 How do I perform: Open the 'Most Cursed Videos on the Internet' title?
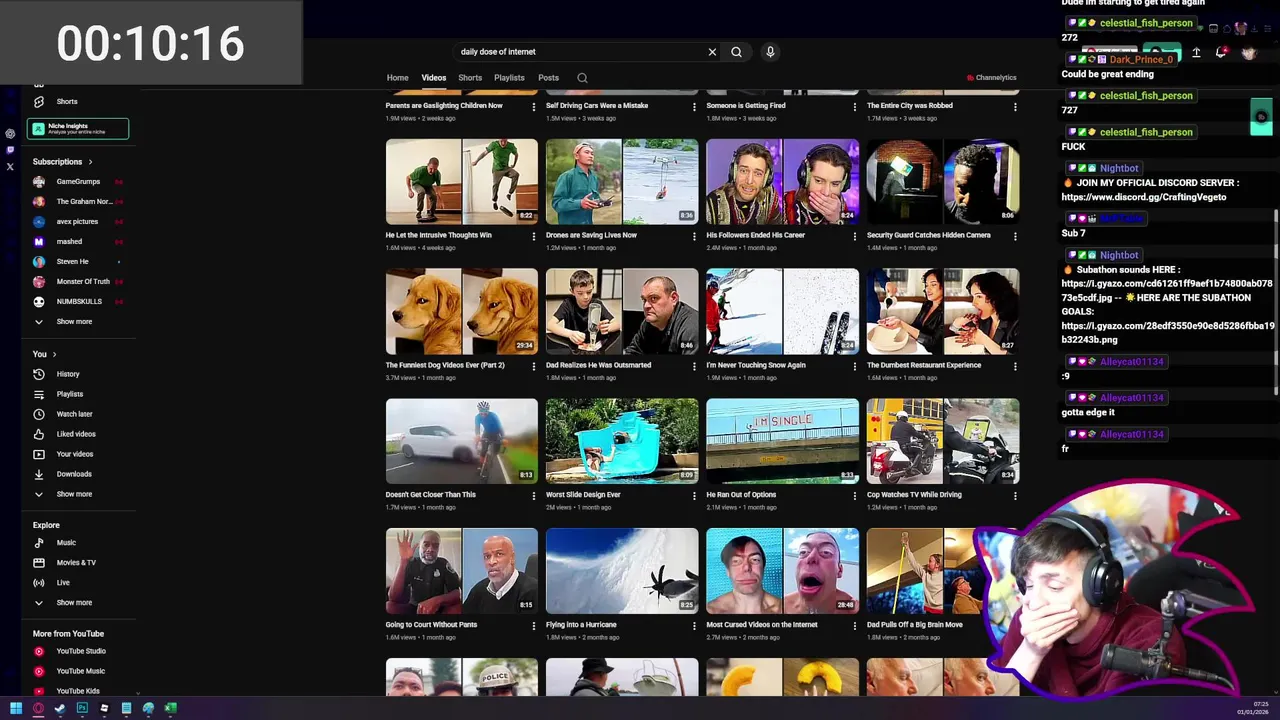[x=762, y=625]
